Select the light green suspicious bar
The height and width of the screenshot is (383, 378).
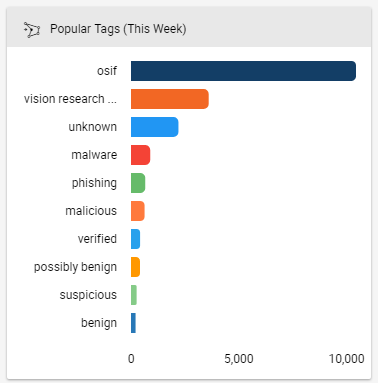point(134,295)
